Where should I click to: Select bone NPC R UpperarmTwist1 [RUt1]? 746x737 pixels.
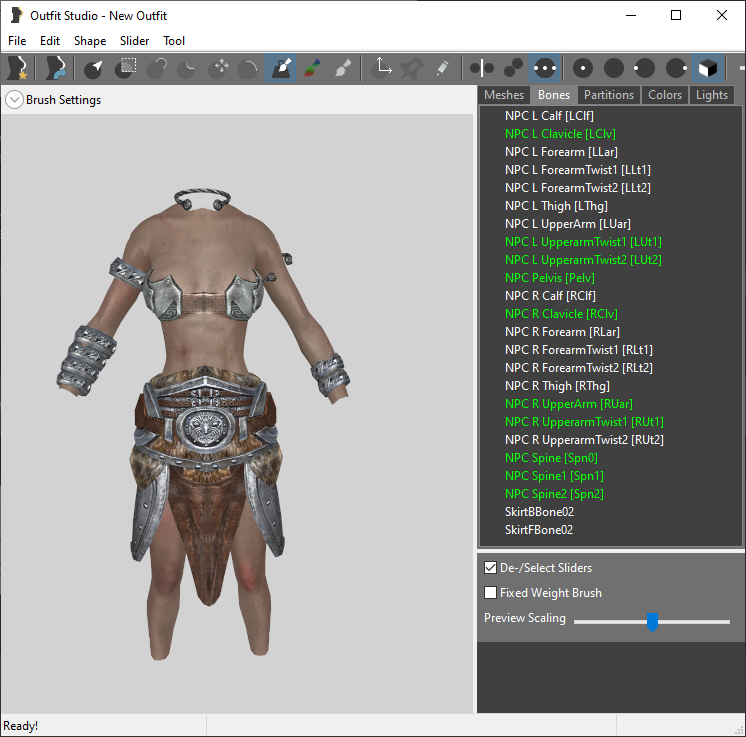coord(584,422)
